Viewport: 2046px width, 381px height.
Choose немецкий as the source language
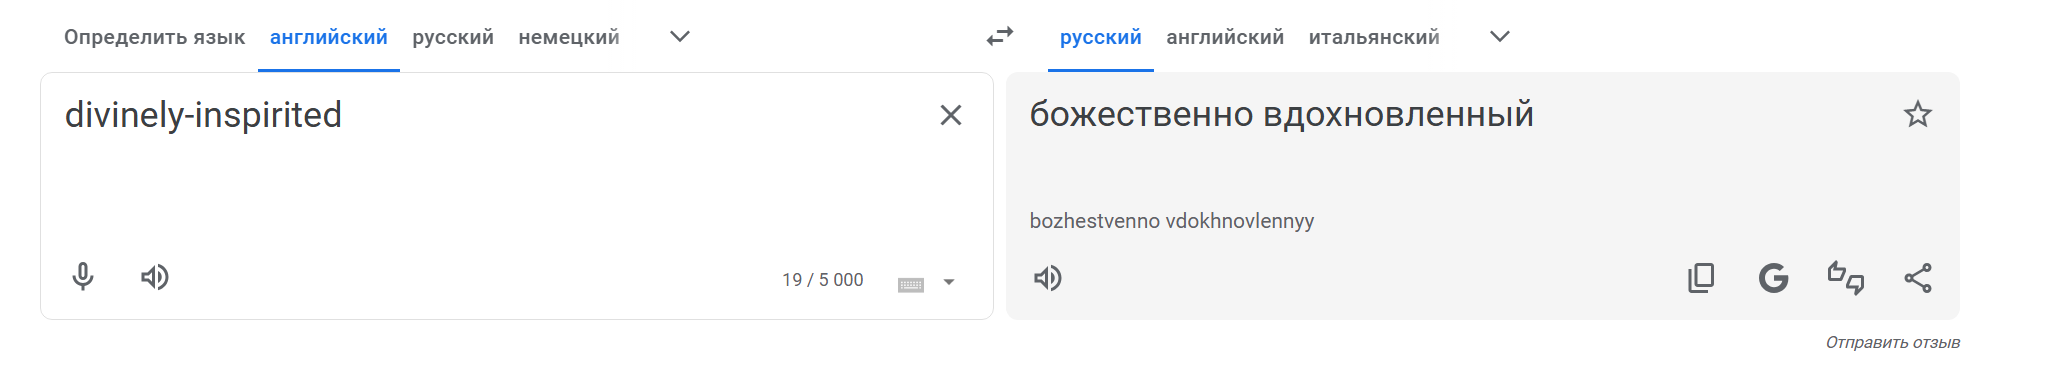click(569, 37)
